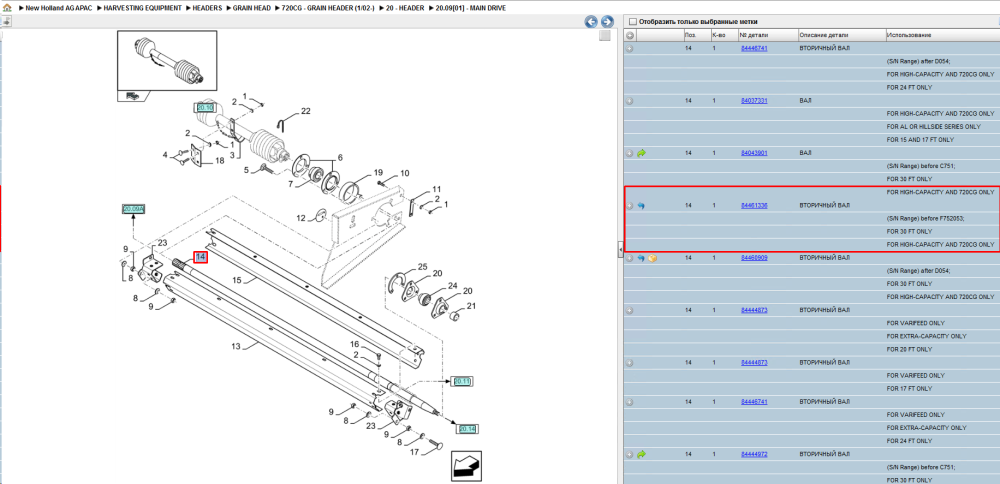This screenshot has height=484, width=1000.
Task: Go to the catalog home icon
Action: coord(6,8)
